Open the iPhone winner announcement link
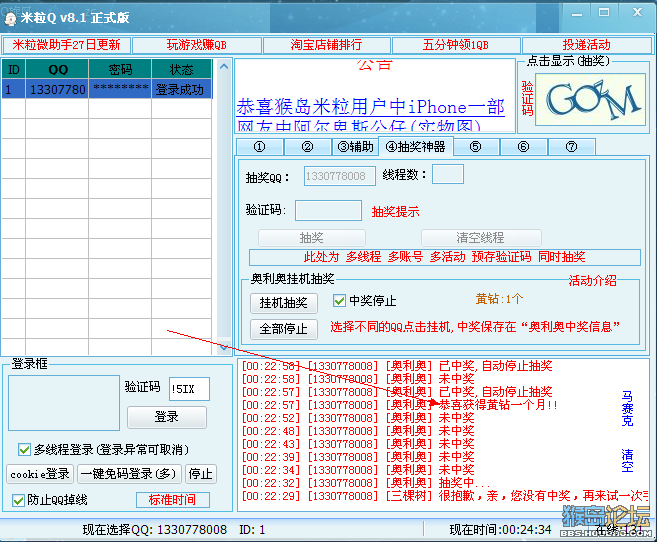This screenshot has width=657, height=542. click(370, 107)
